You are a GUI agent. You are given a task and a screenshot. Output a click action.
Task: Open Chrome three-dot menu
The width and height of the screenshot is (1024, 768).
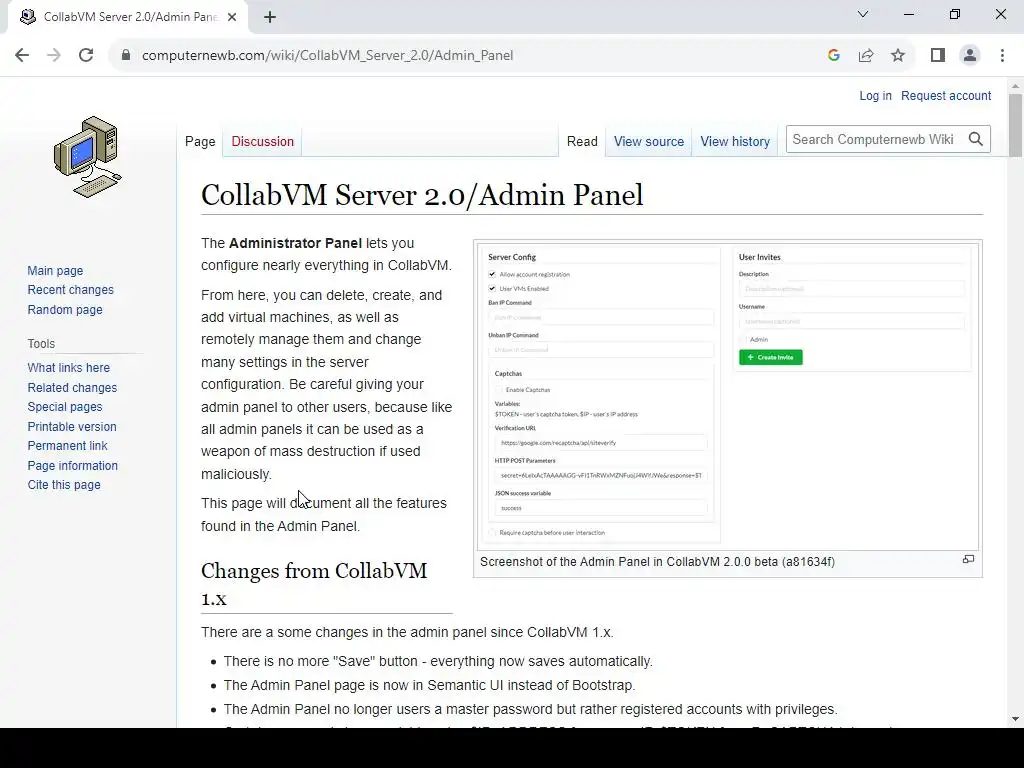click(1002, 56)
